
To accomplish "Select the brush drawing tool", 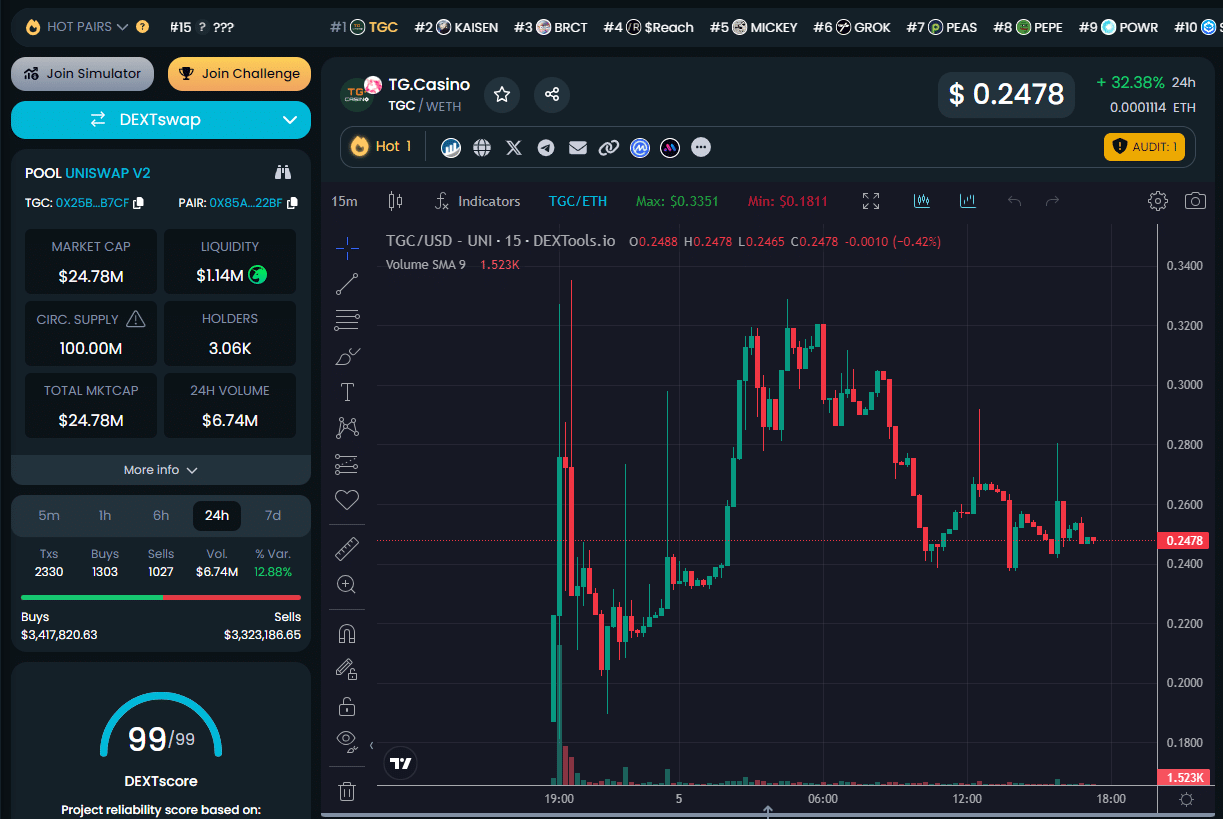I will click(x=347, y=356).
